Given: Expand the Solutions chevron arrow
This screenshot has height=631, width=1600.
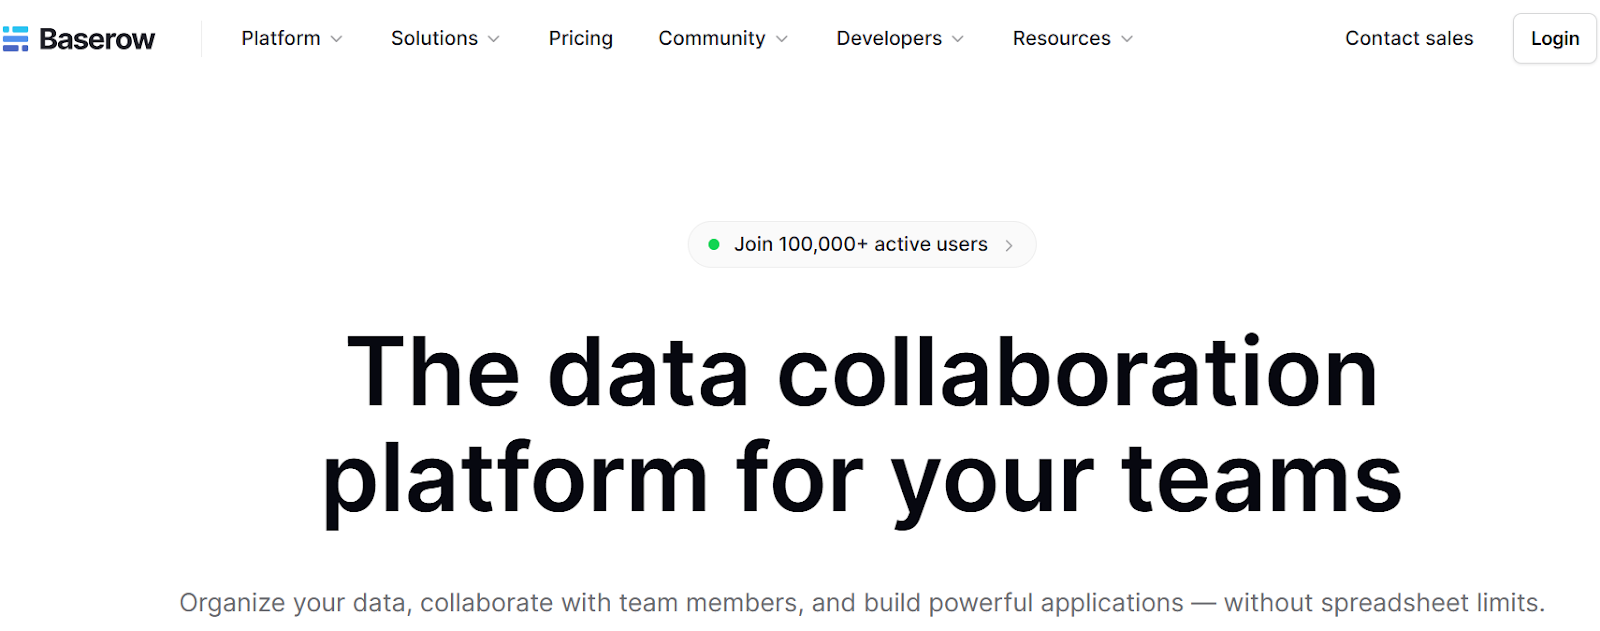Looking at the screenshot, I should click(494, 39).
